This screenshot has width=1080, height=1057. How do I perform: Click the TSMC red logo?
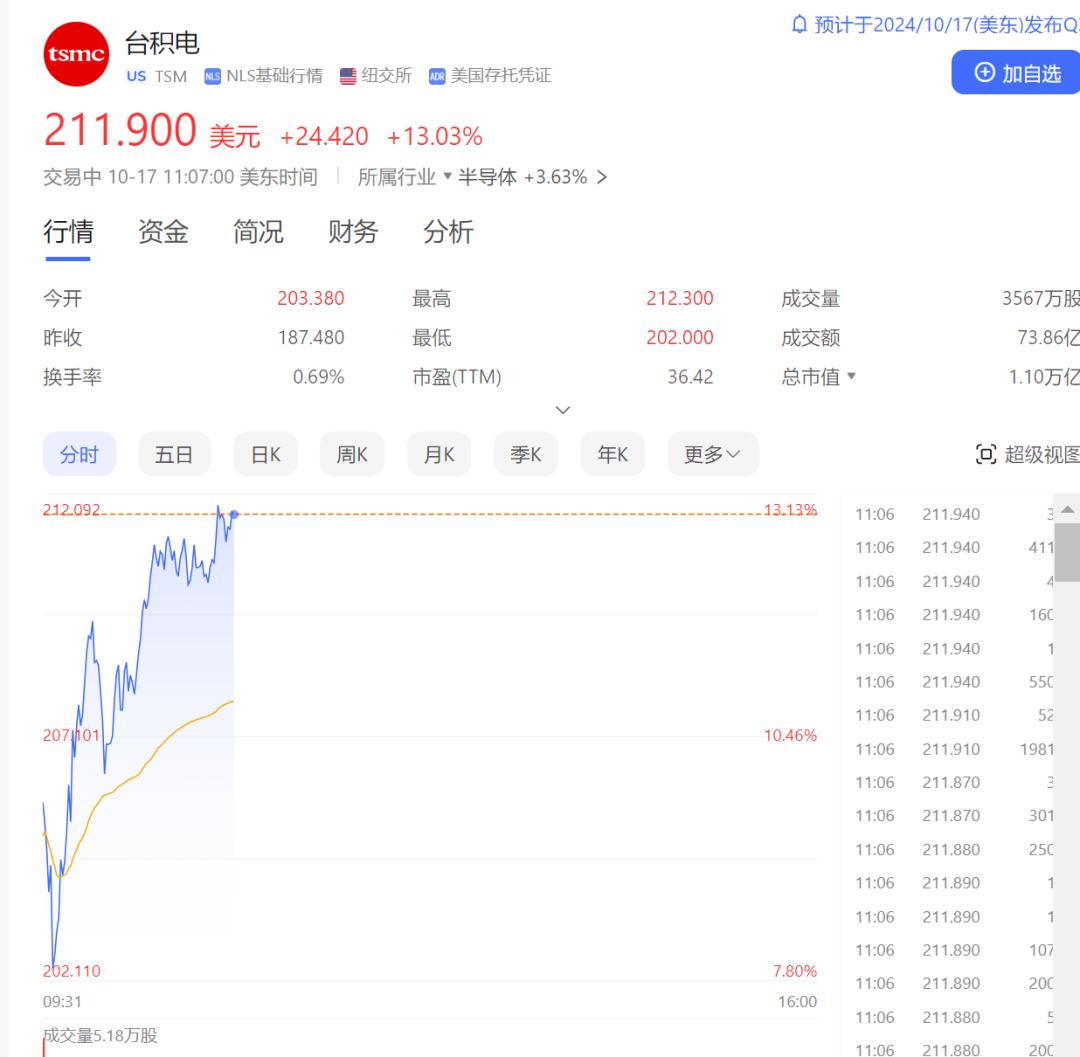pos(76,54)
